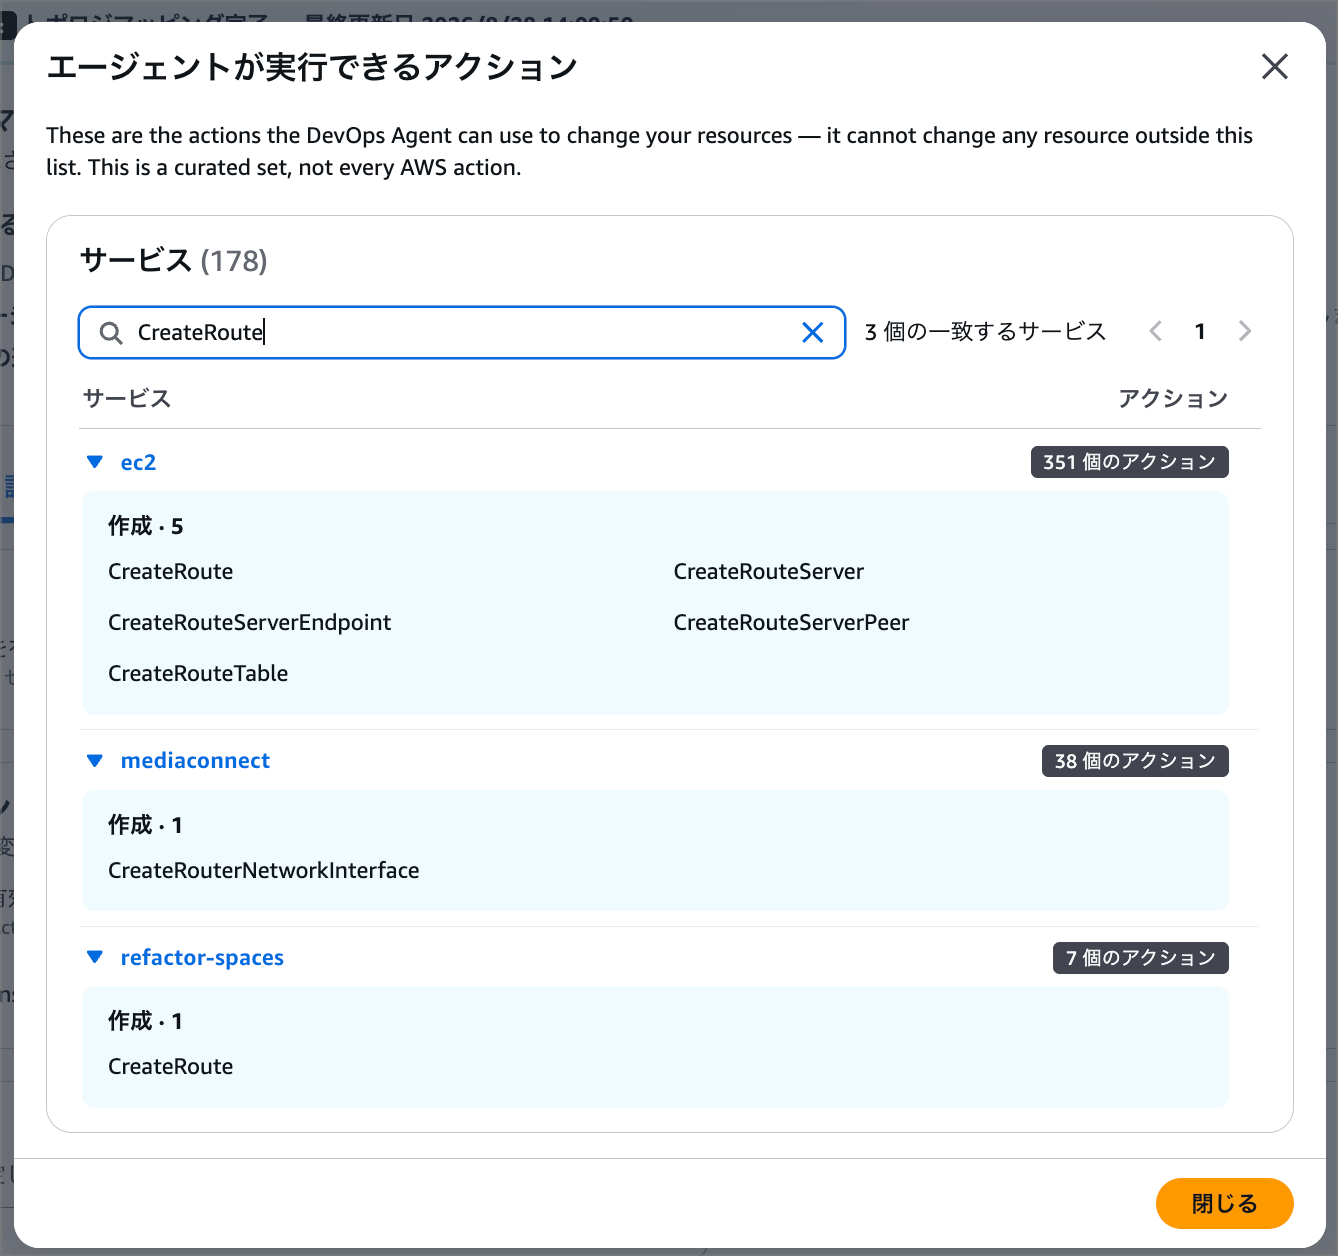The width and height of the screenshot is (1338, 1256).
Task: Go to next page of services
Action: 1244,331
